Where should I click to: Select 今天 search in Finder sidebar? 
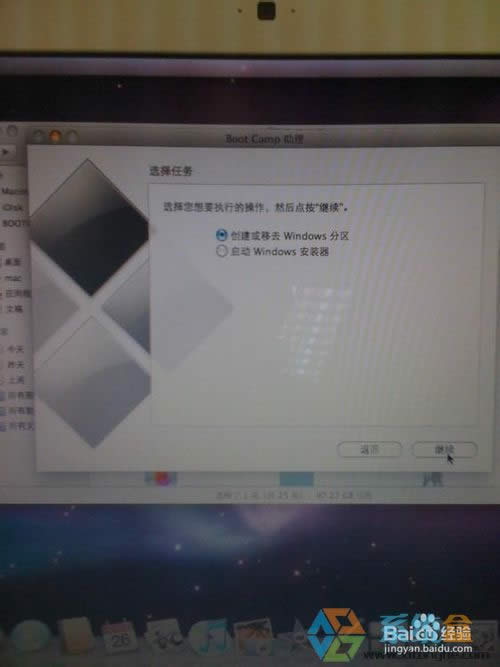coord(15,349)
